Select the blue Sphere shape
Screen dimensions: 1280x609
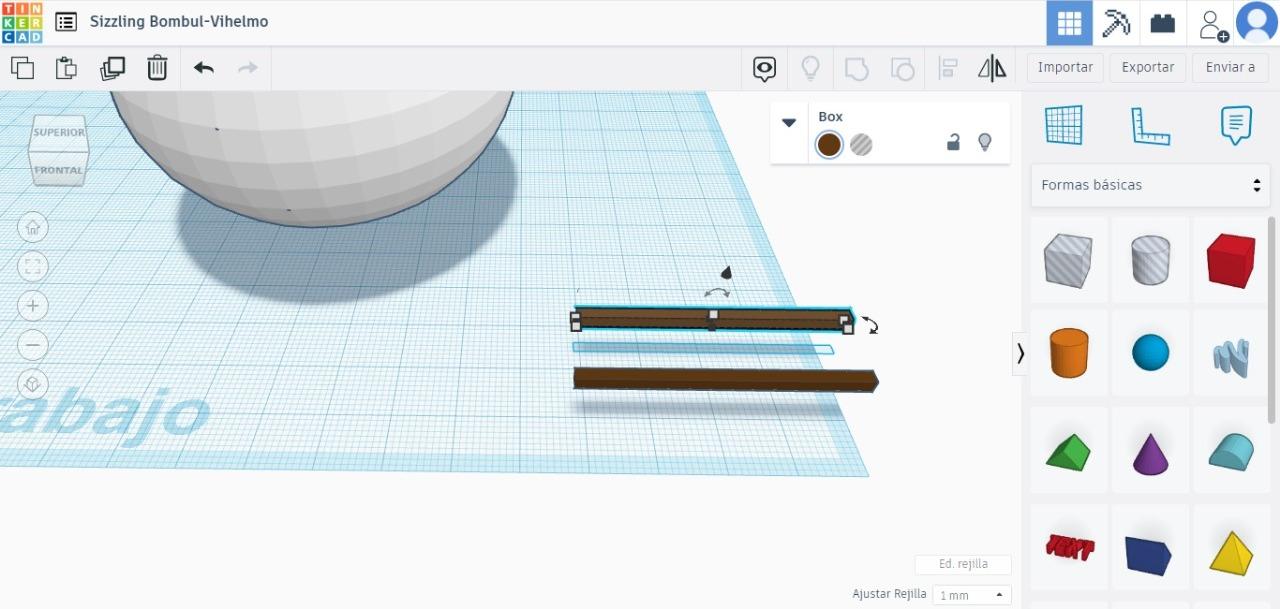1150,353
